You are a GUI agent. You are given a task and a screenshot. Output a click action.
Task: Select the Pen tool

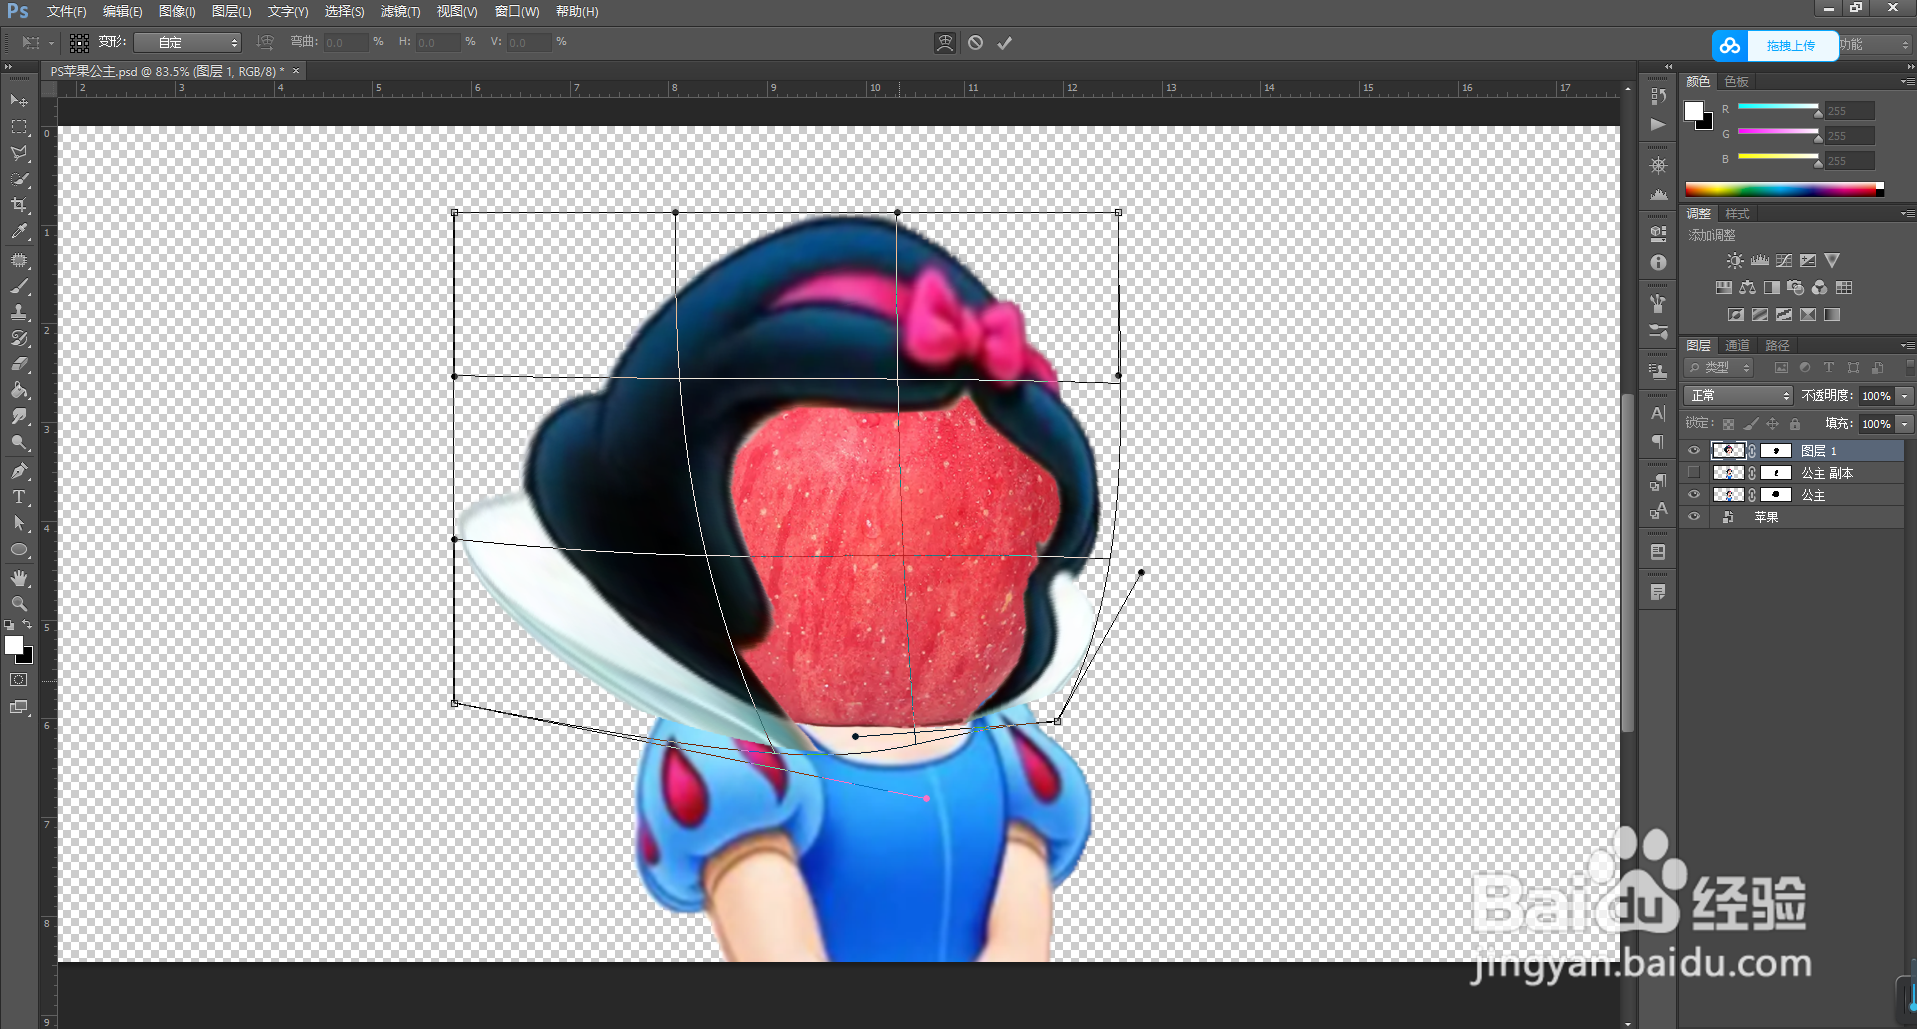click(19, 470)
